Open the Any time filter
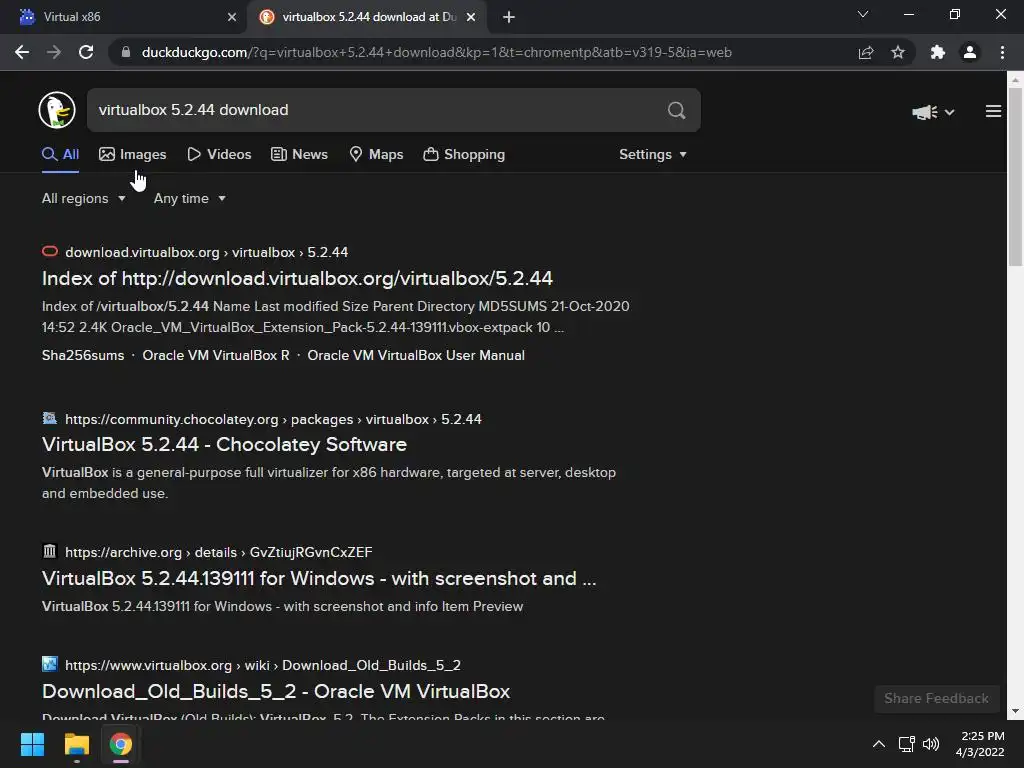This screenshot has height=768, width=1024. [189, 199]
